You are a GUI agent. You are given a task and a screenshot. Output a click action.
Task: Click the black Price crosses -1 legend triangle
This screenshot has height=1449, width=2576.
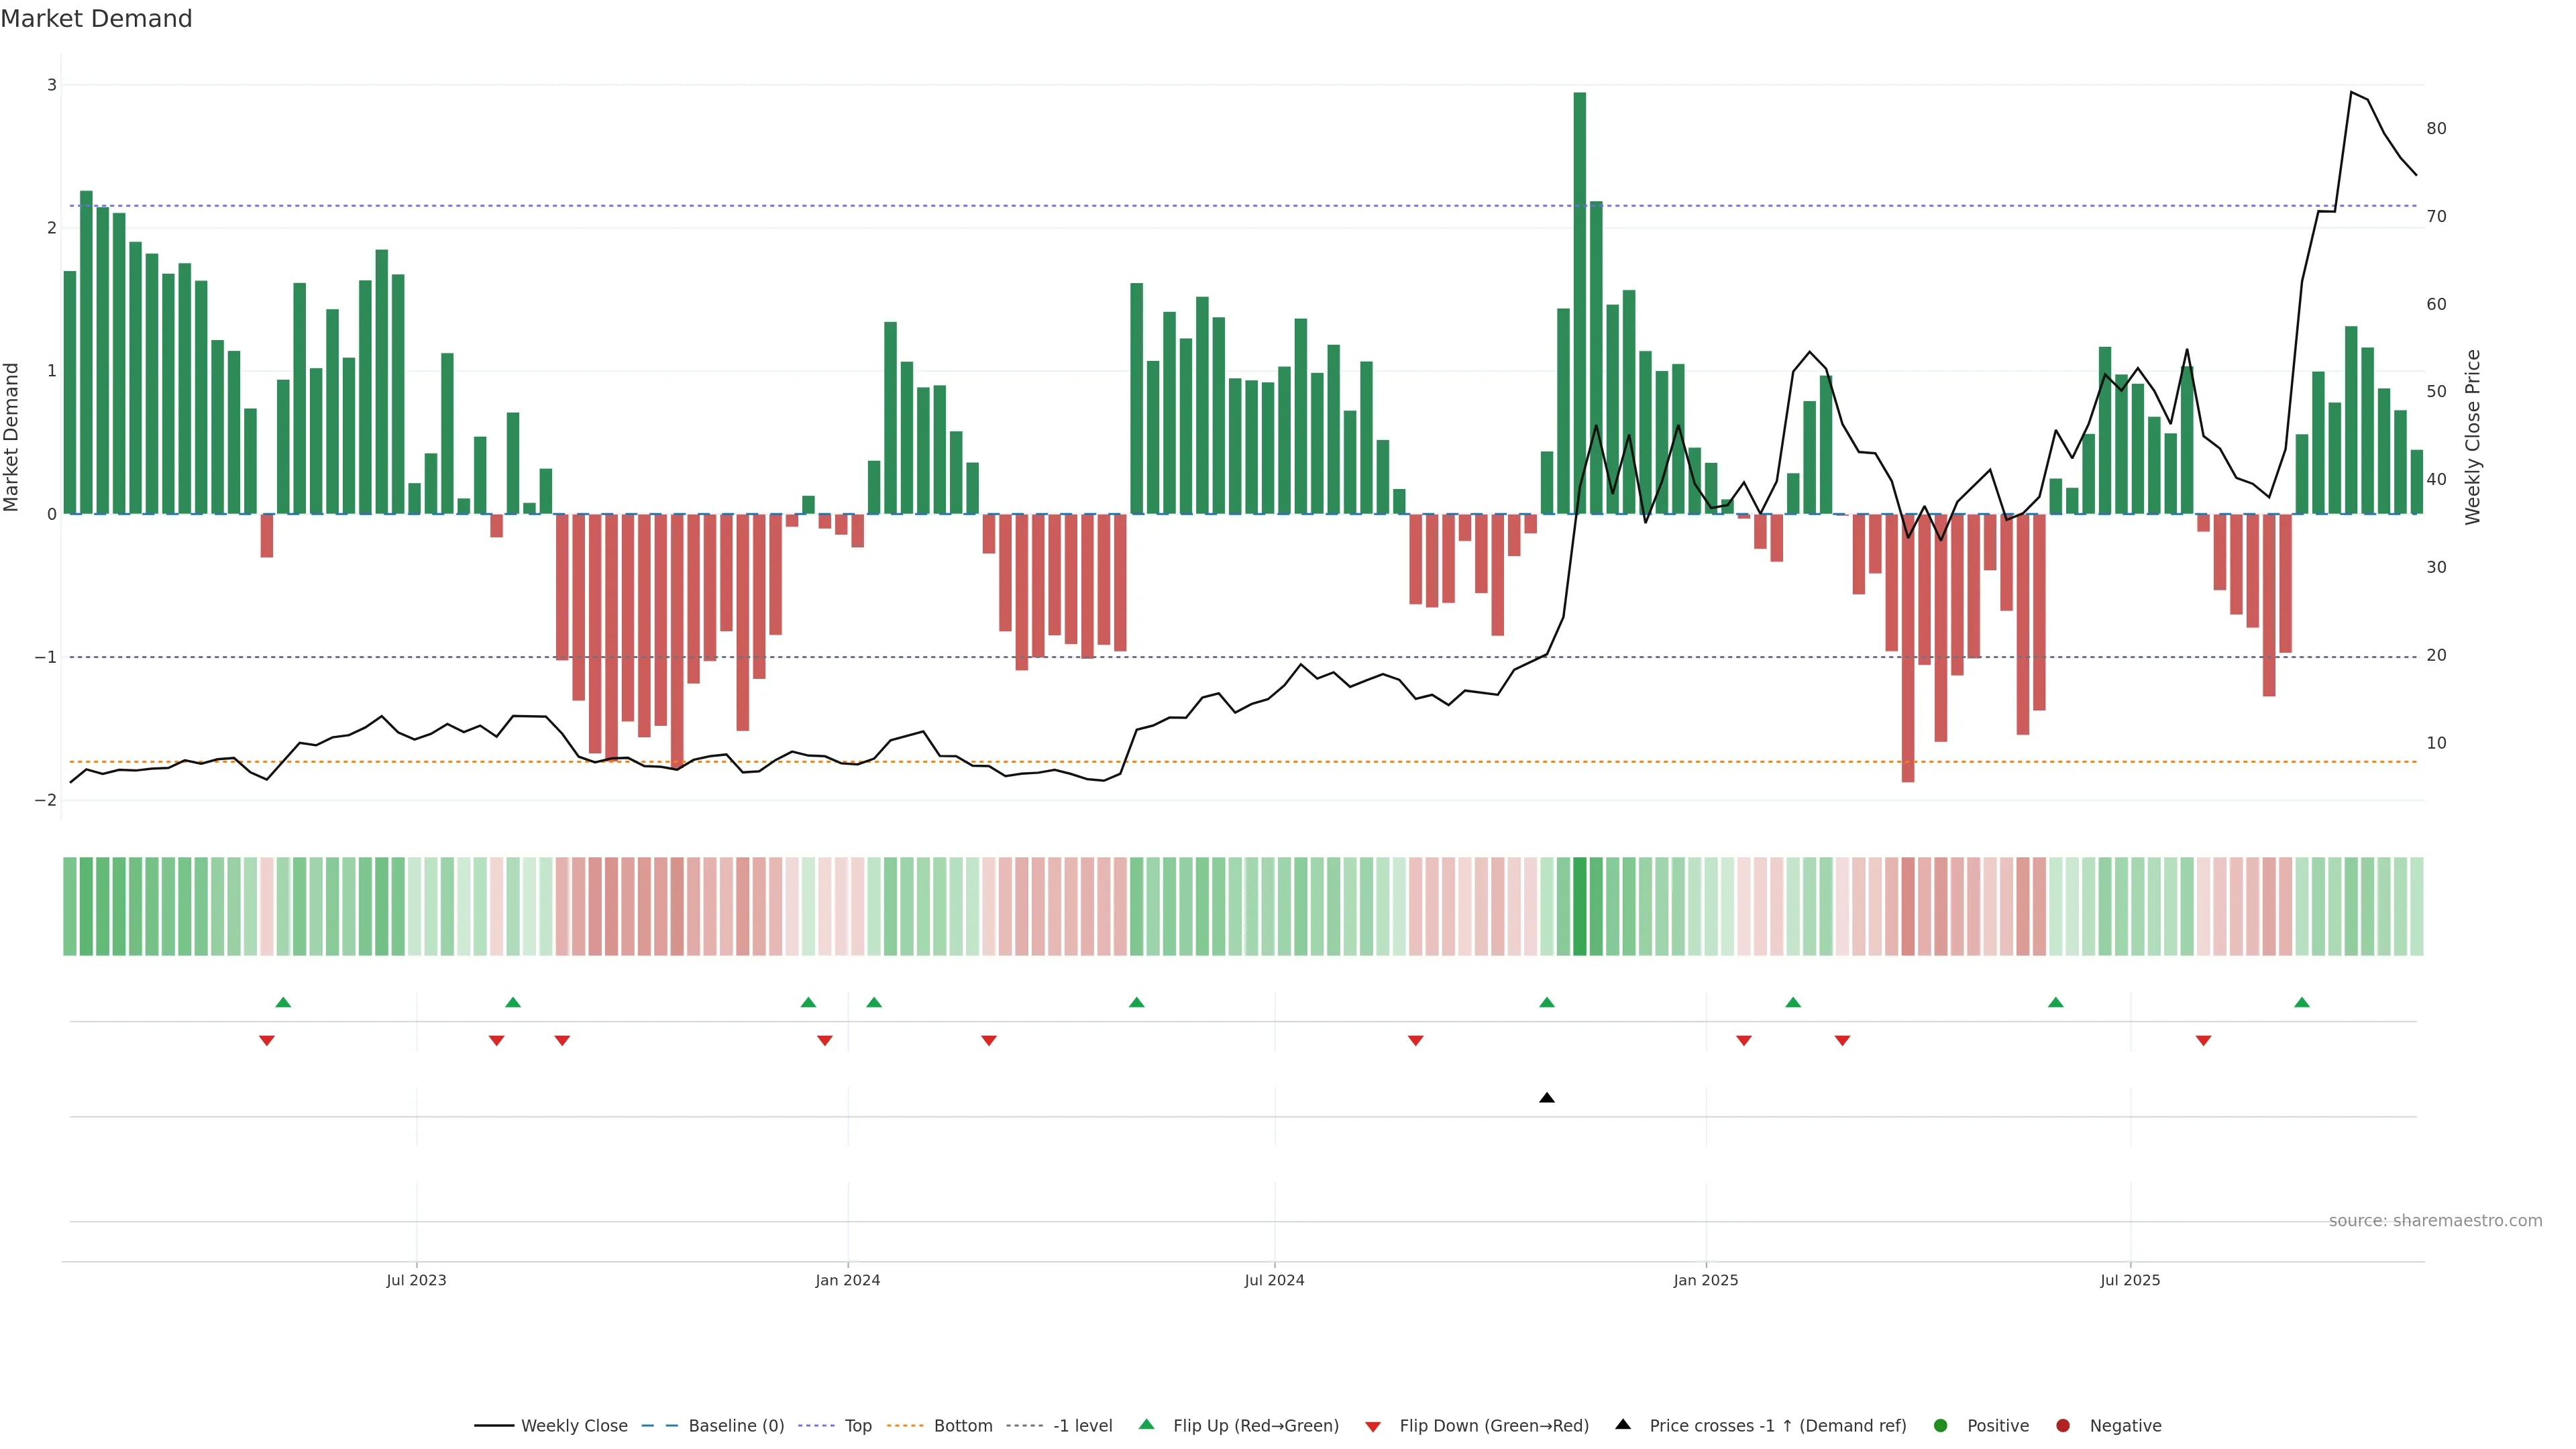1623,1424
